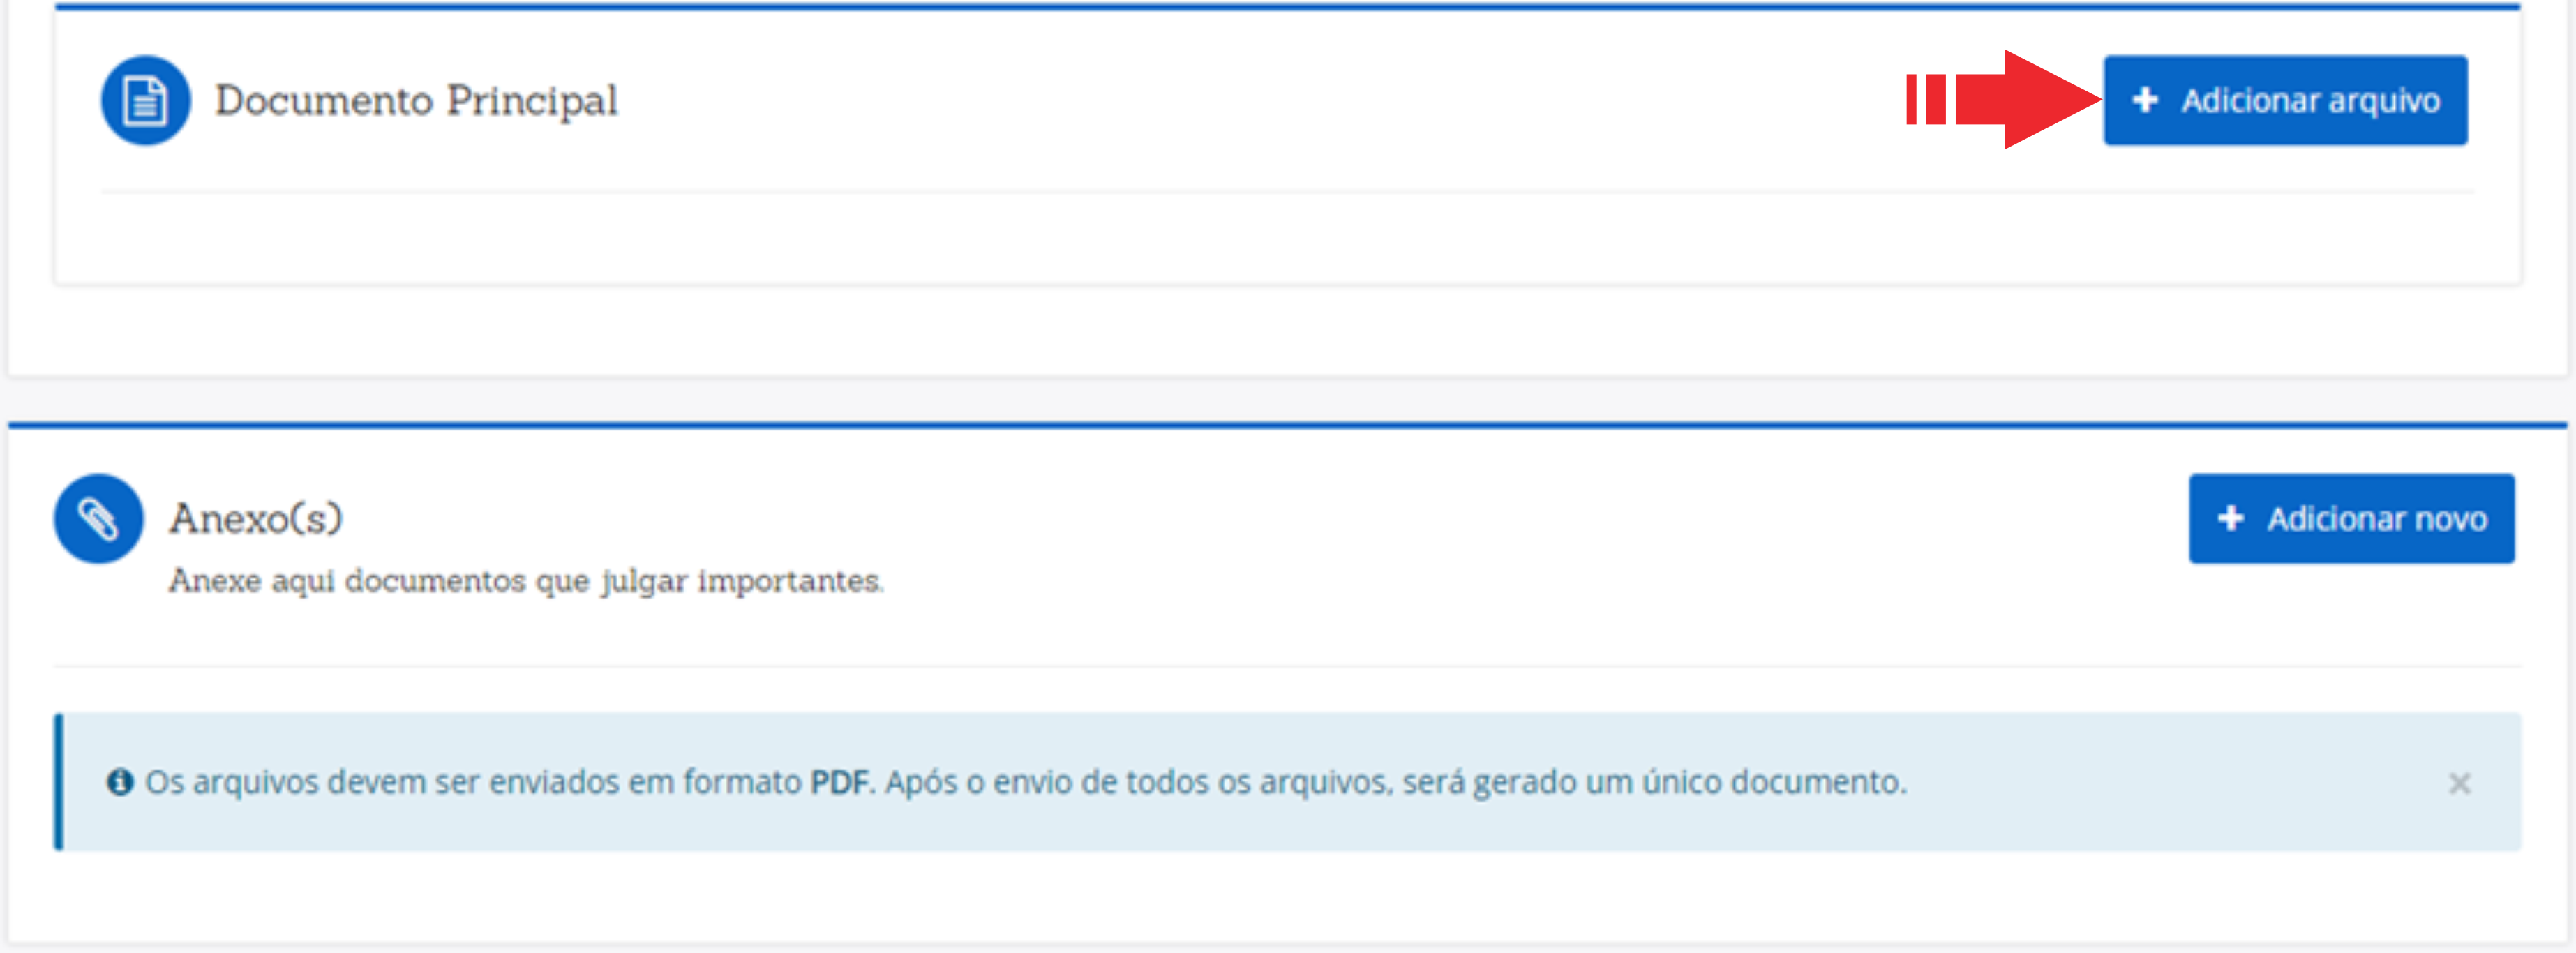
Task: Dismiss the PDF format notice
Action: click(2459, 783)
